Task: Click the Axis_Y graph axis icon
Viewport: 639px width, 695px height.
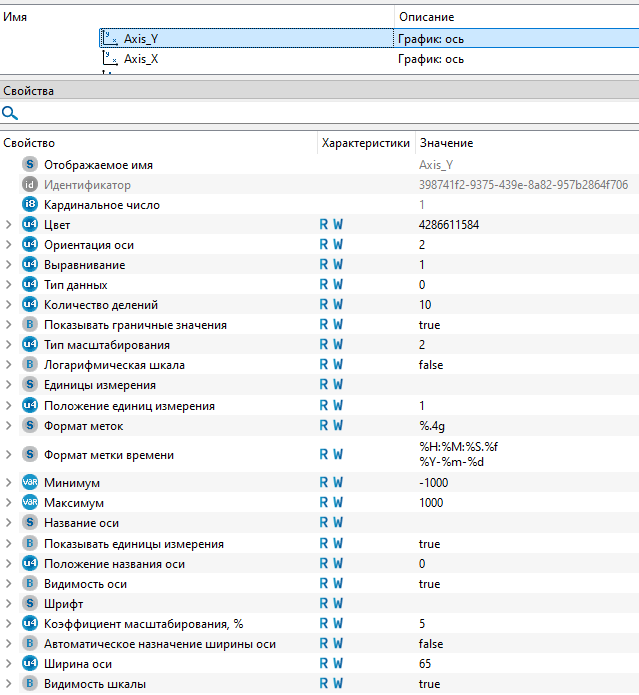Action: point(110,38)
